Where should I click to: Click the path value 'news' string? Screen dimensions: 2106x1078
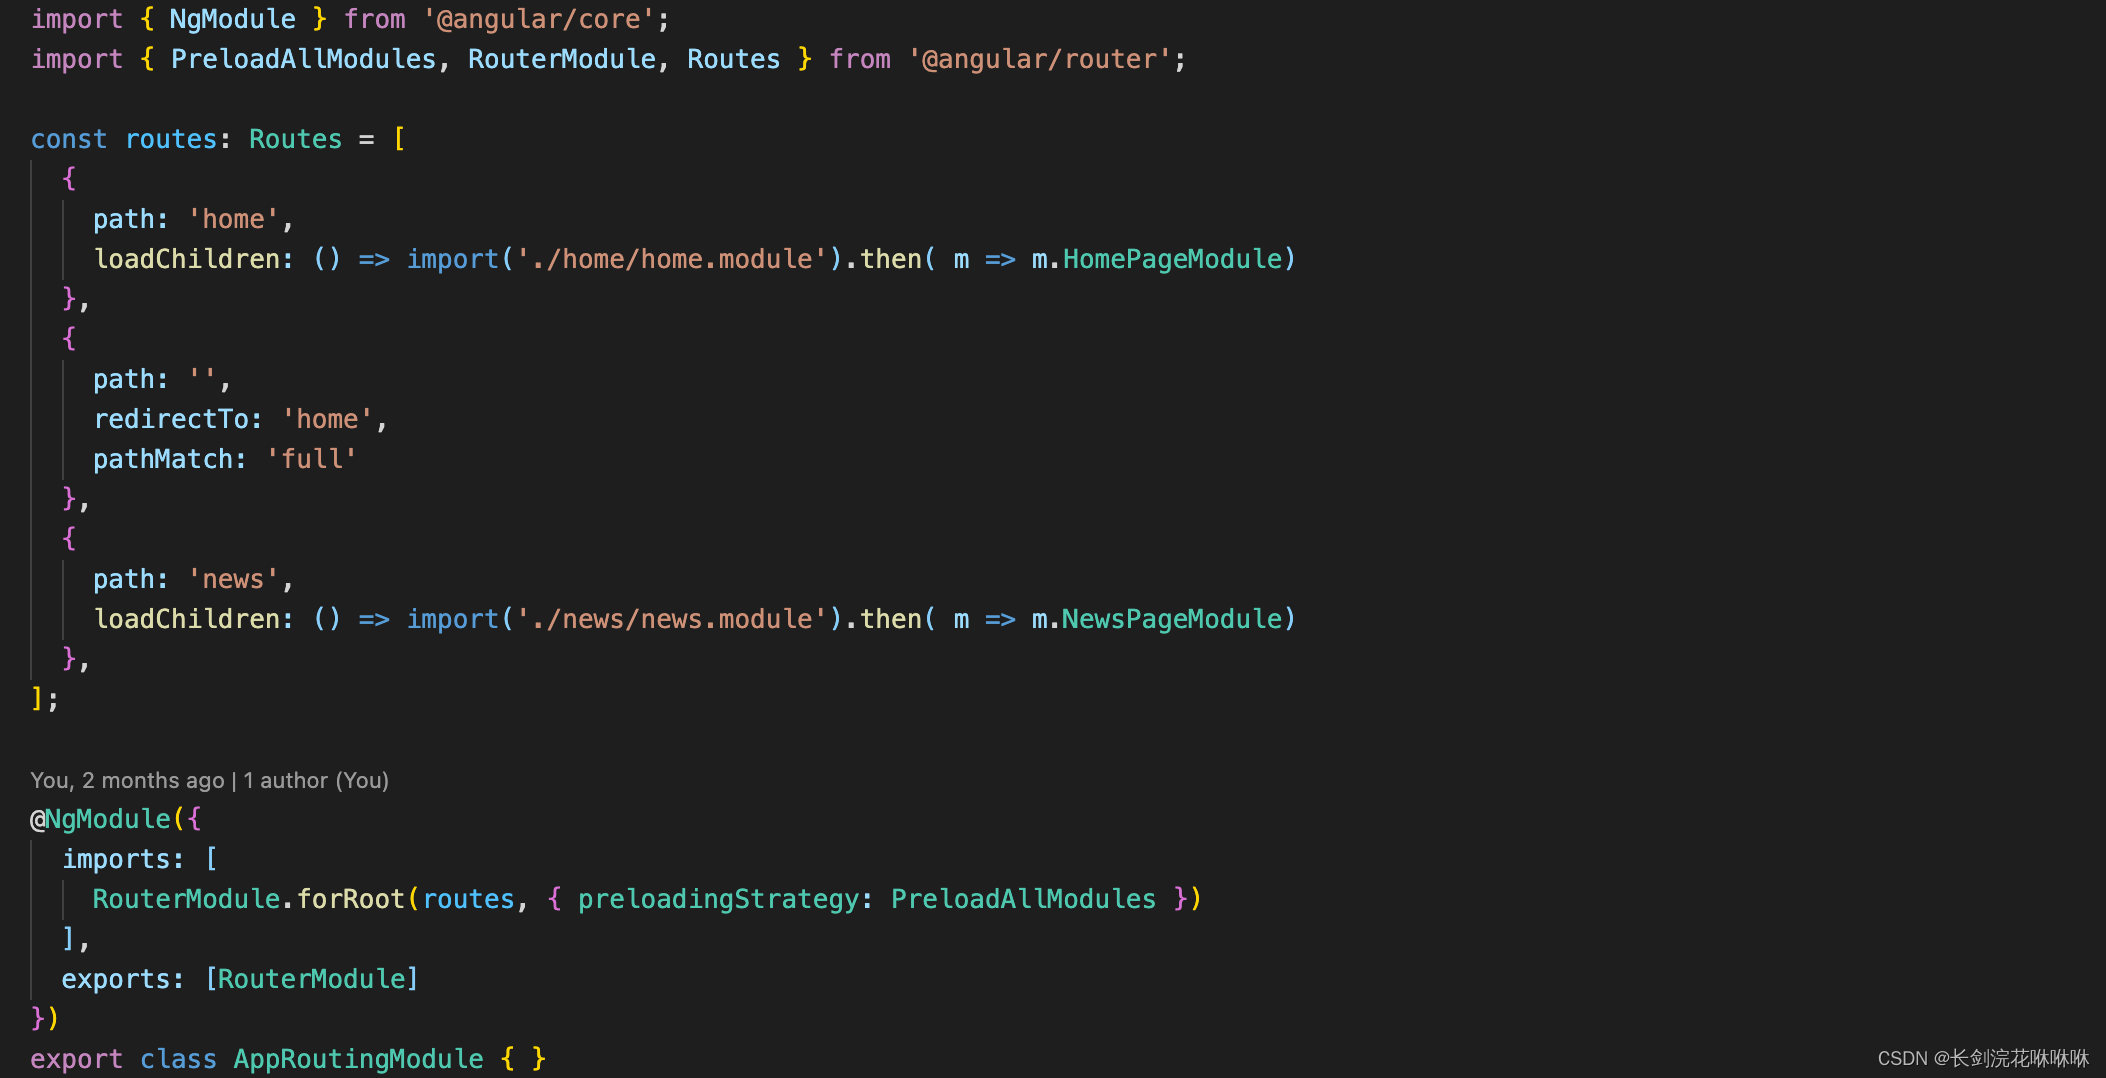click(x=233, y=579)
